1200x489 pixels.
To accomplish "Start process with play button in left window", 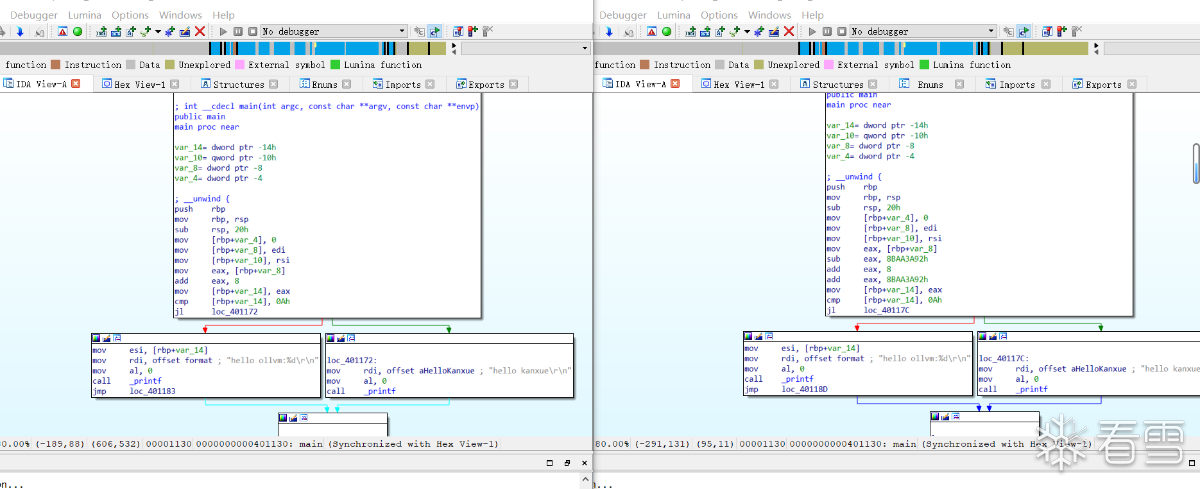I will [x=223, y=32].
